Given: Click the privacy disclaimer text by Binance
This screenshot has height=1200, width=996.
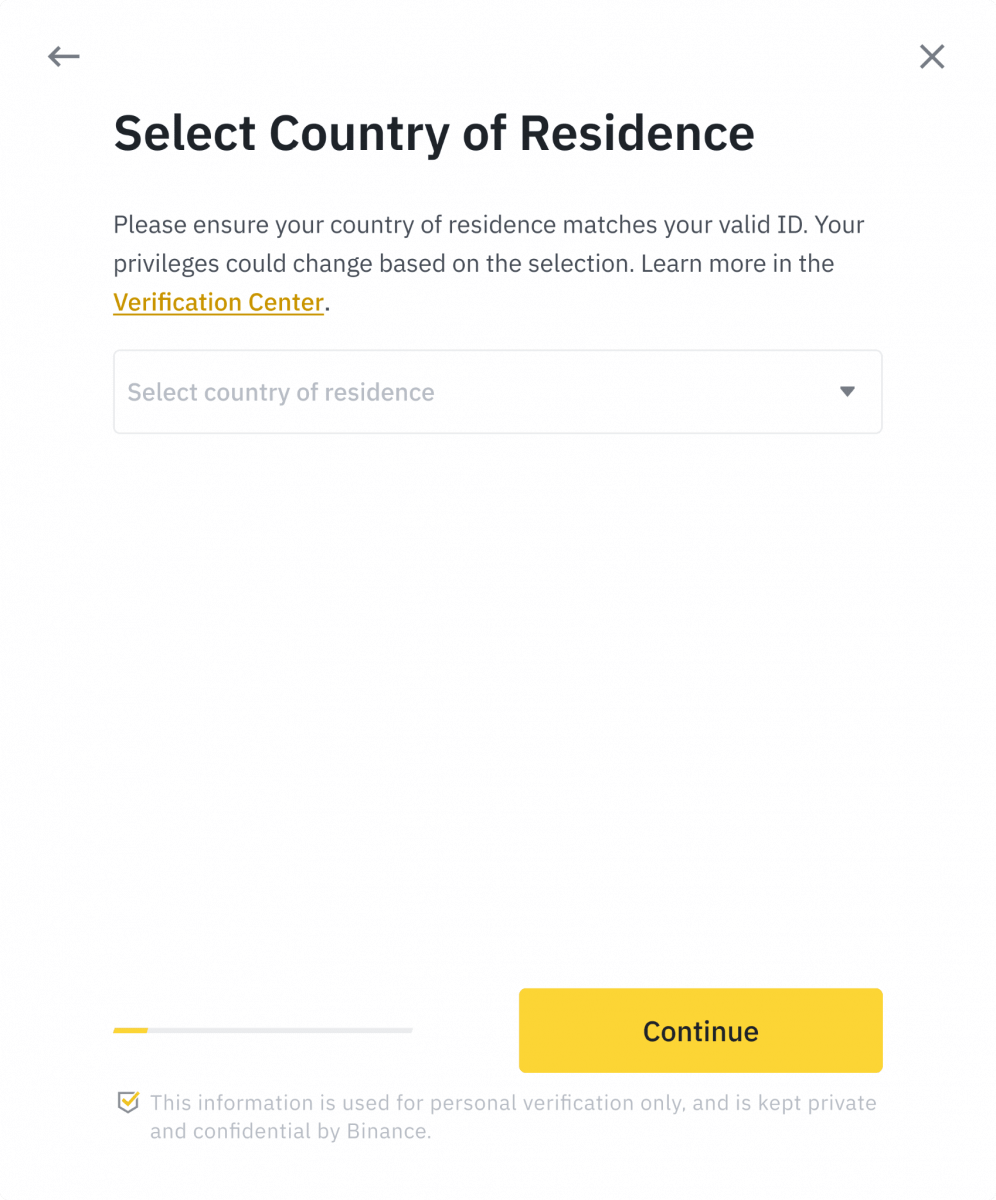Looking at the screenshot, I should [512, 1116].
